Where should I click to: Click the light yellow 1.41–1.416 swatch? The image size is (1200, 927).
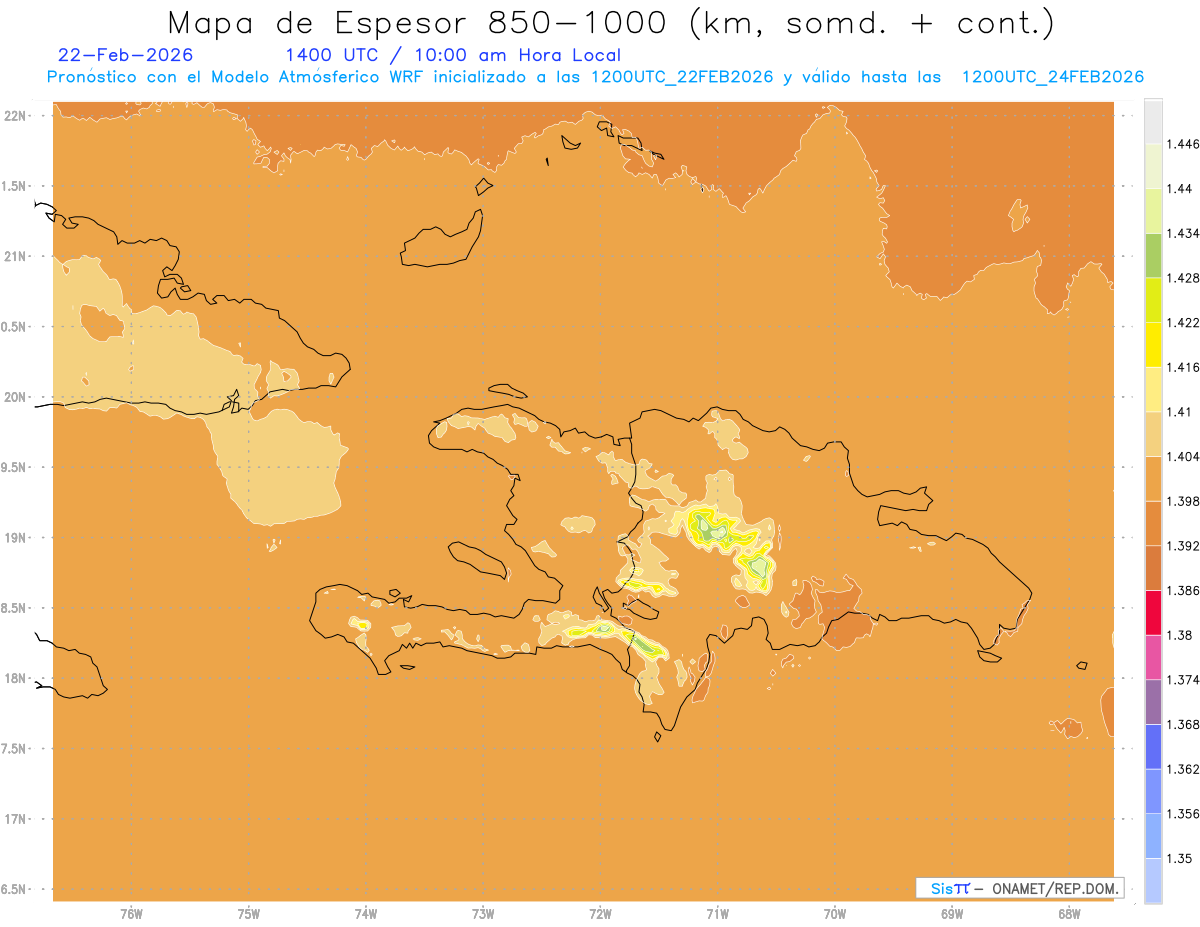[x=1153, y=389]
